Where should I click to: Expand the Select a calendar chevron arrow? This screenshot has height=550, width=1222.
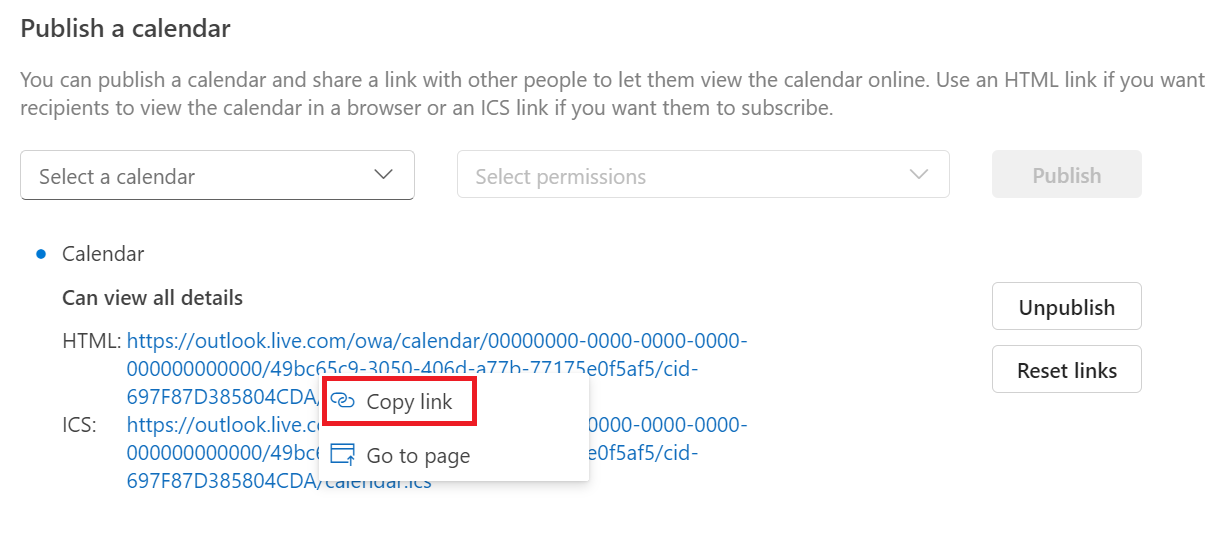[383, 175]
